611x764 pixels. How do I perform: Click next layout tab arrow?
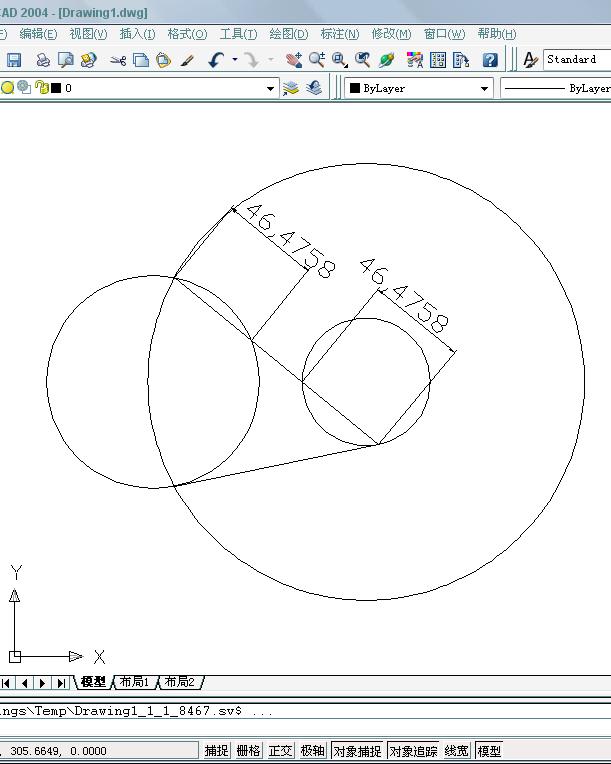42,683
